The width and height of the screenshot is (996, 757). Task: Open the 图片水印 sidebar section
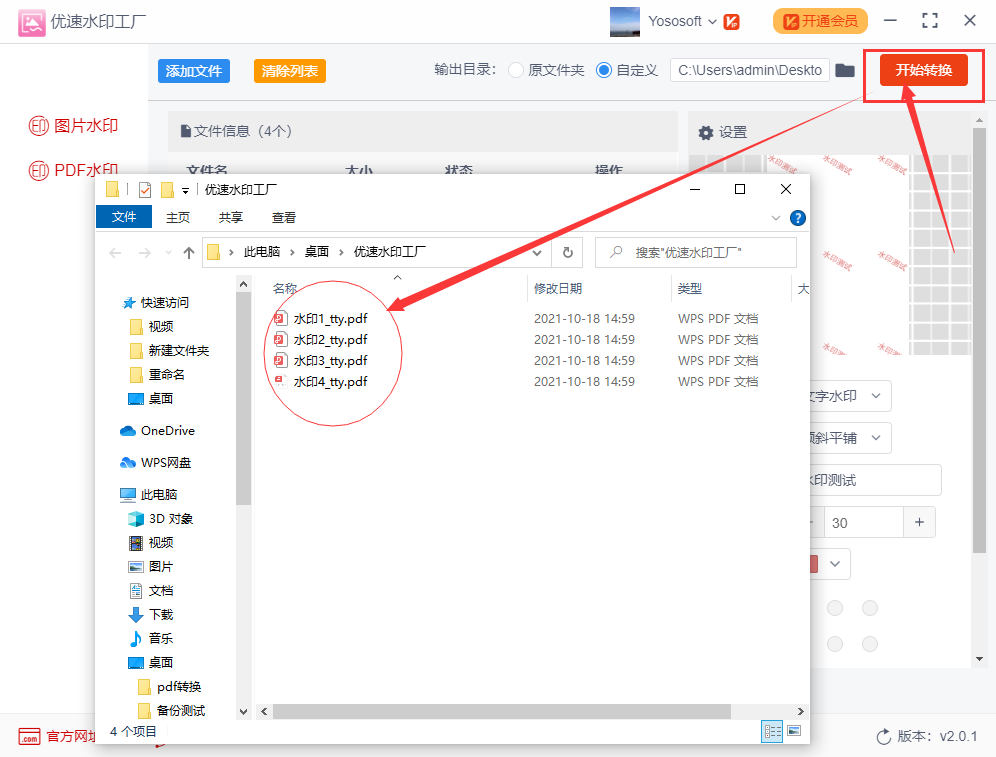click(74, 126)
